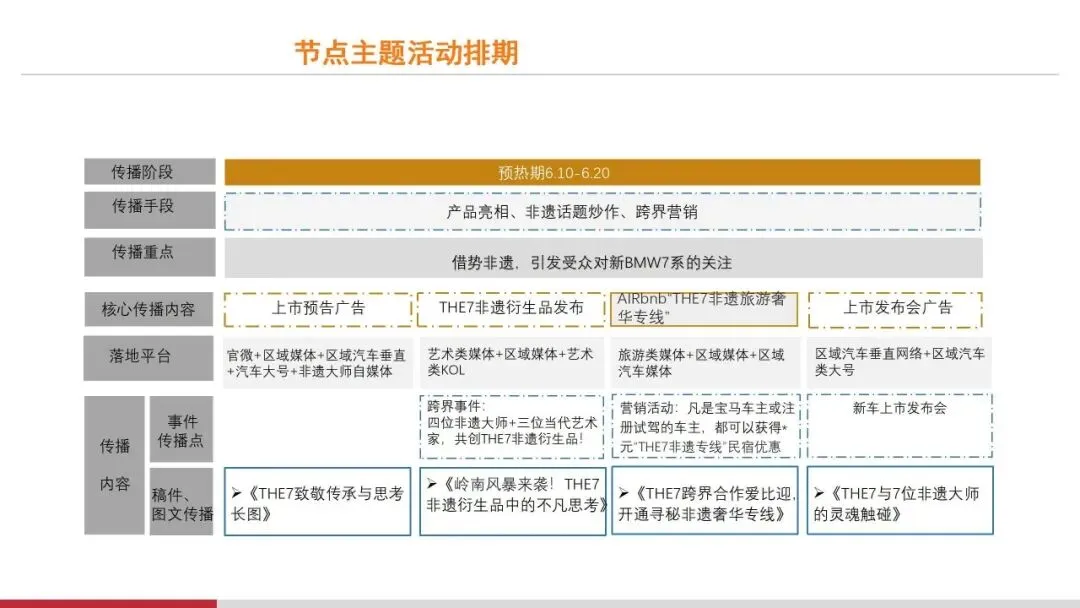Select the 上市发布会广告 box
This screenshot has height=608, width=1080.
pyautogui.click(x=898, y=310)
